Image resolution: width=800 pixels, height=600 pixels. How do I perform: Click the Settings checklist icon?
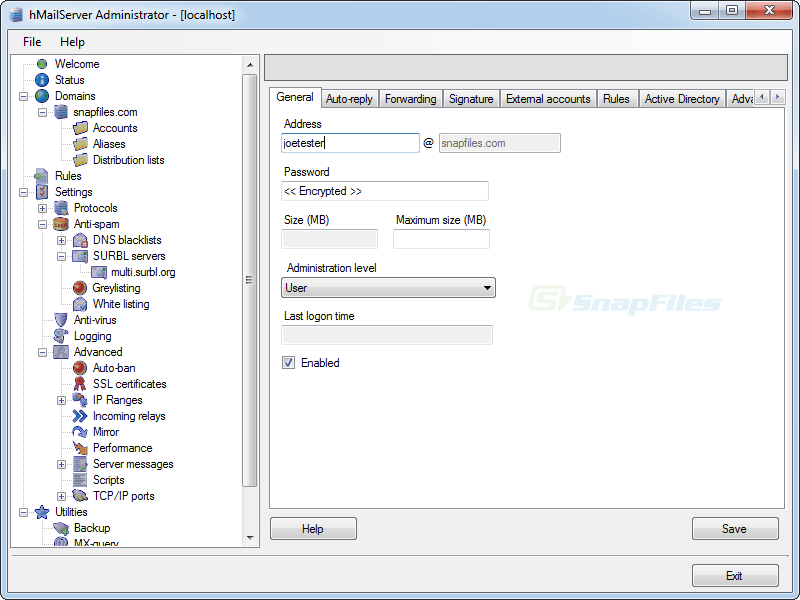[x=42, y=192]
